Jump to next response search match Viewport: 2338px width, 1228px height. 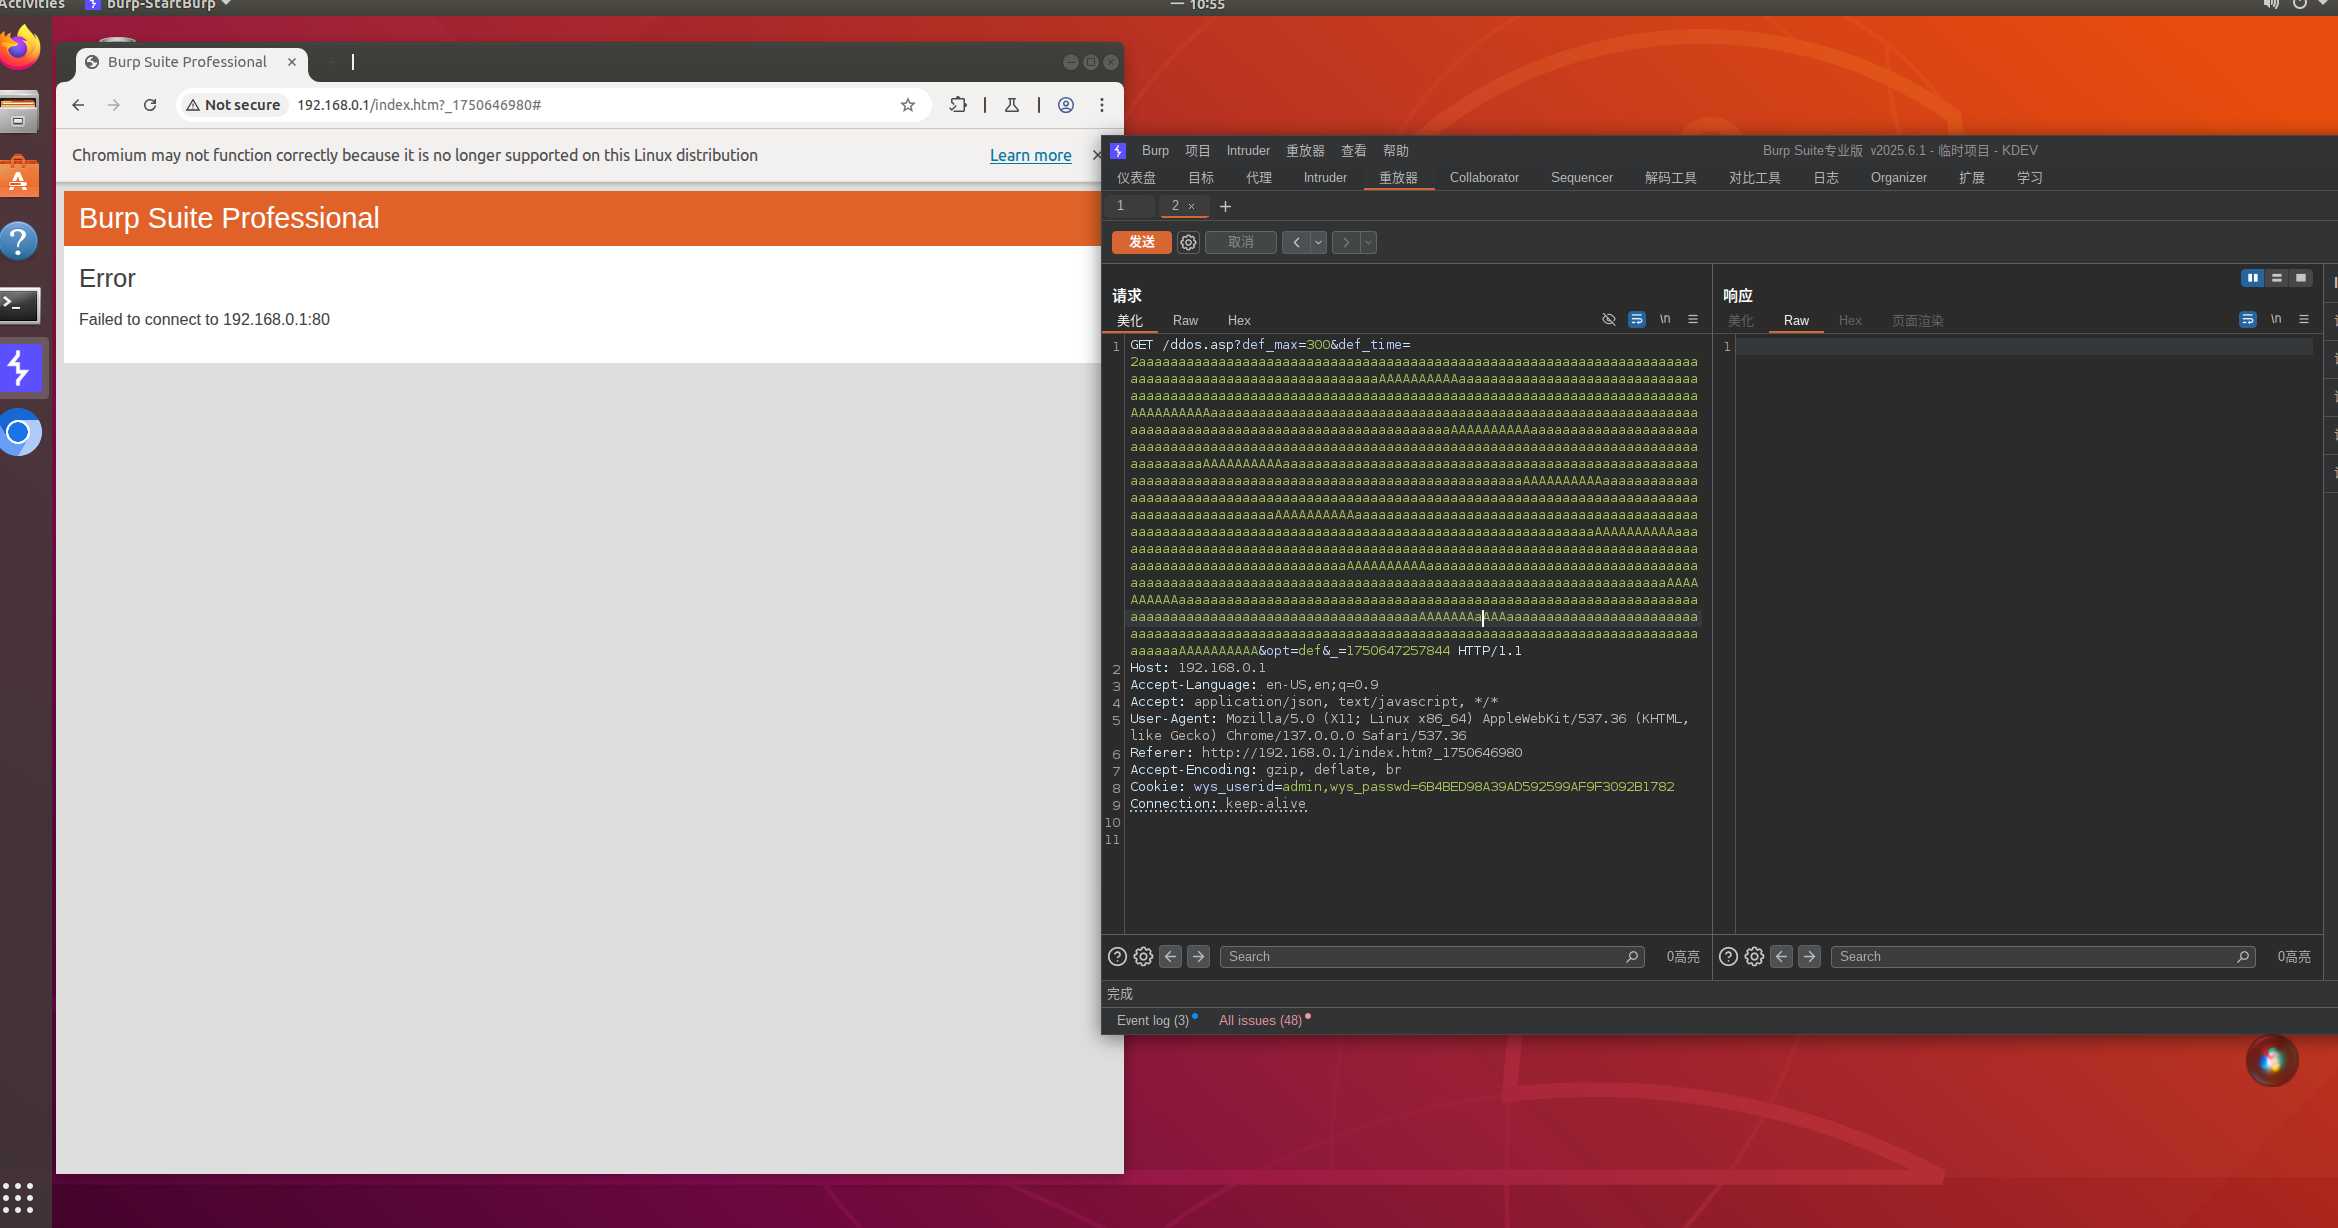[1809, 957]
